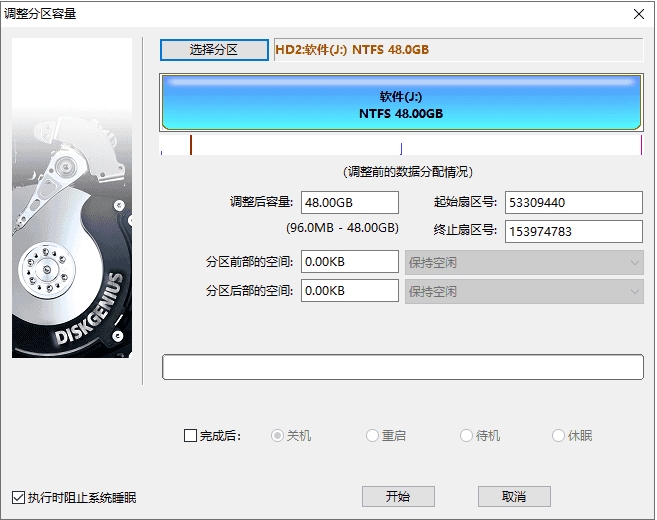The image size is (657, 520).
Task: Click the 开始 button
Action: point(398,497)
